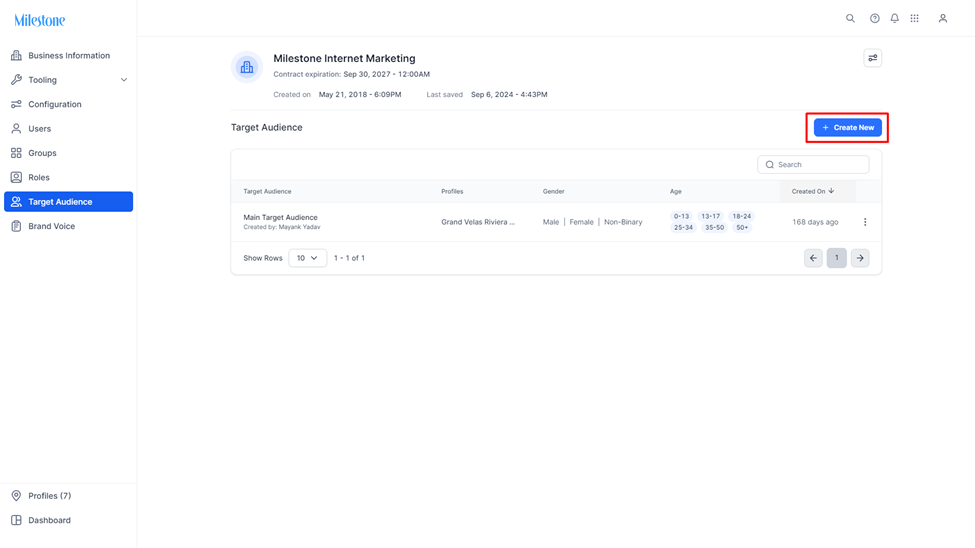Click the Milestone logo
The width and height of the screenshot is (975, 548).
tap(39, 21)
